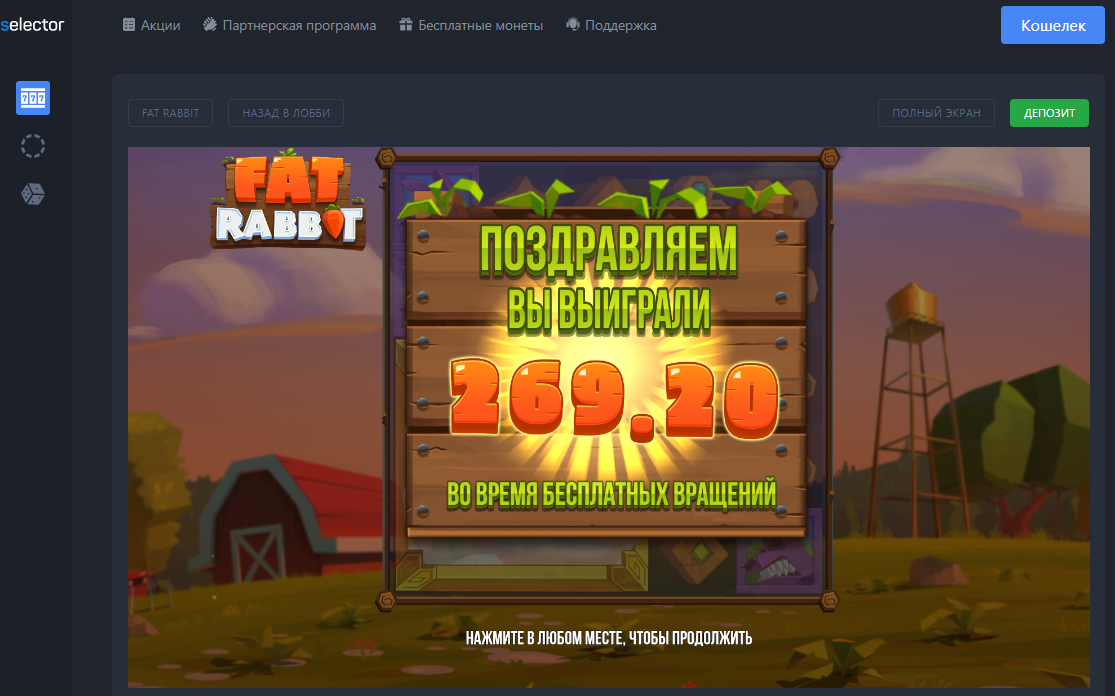Click the ПОЗДРАВЛЯЕМ congratulation heading

click(x=609, y=251)
